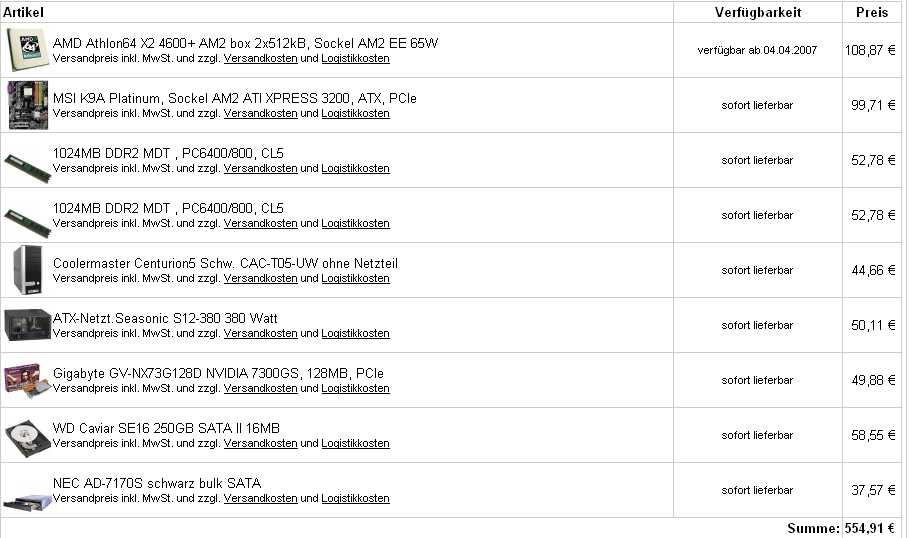Image resolution: width=909 pixels, height=538 pixels.
Task: Click the Verfügbarkeit column header
Action: [x=757, y=12]
